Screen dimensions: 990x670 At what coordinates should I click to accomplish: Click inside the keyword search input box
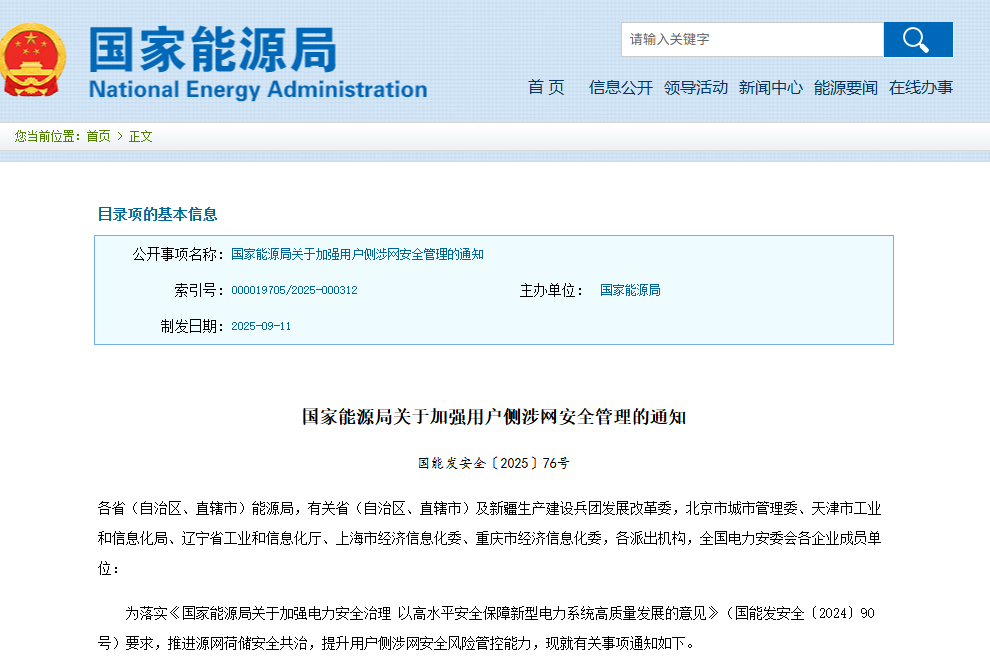pos(750,40)
